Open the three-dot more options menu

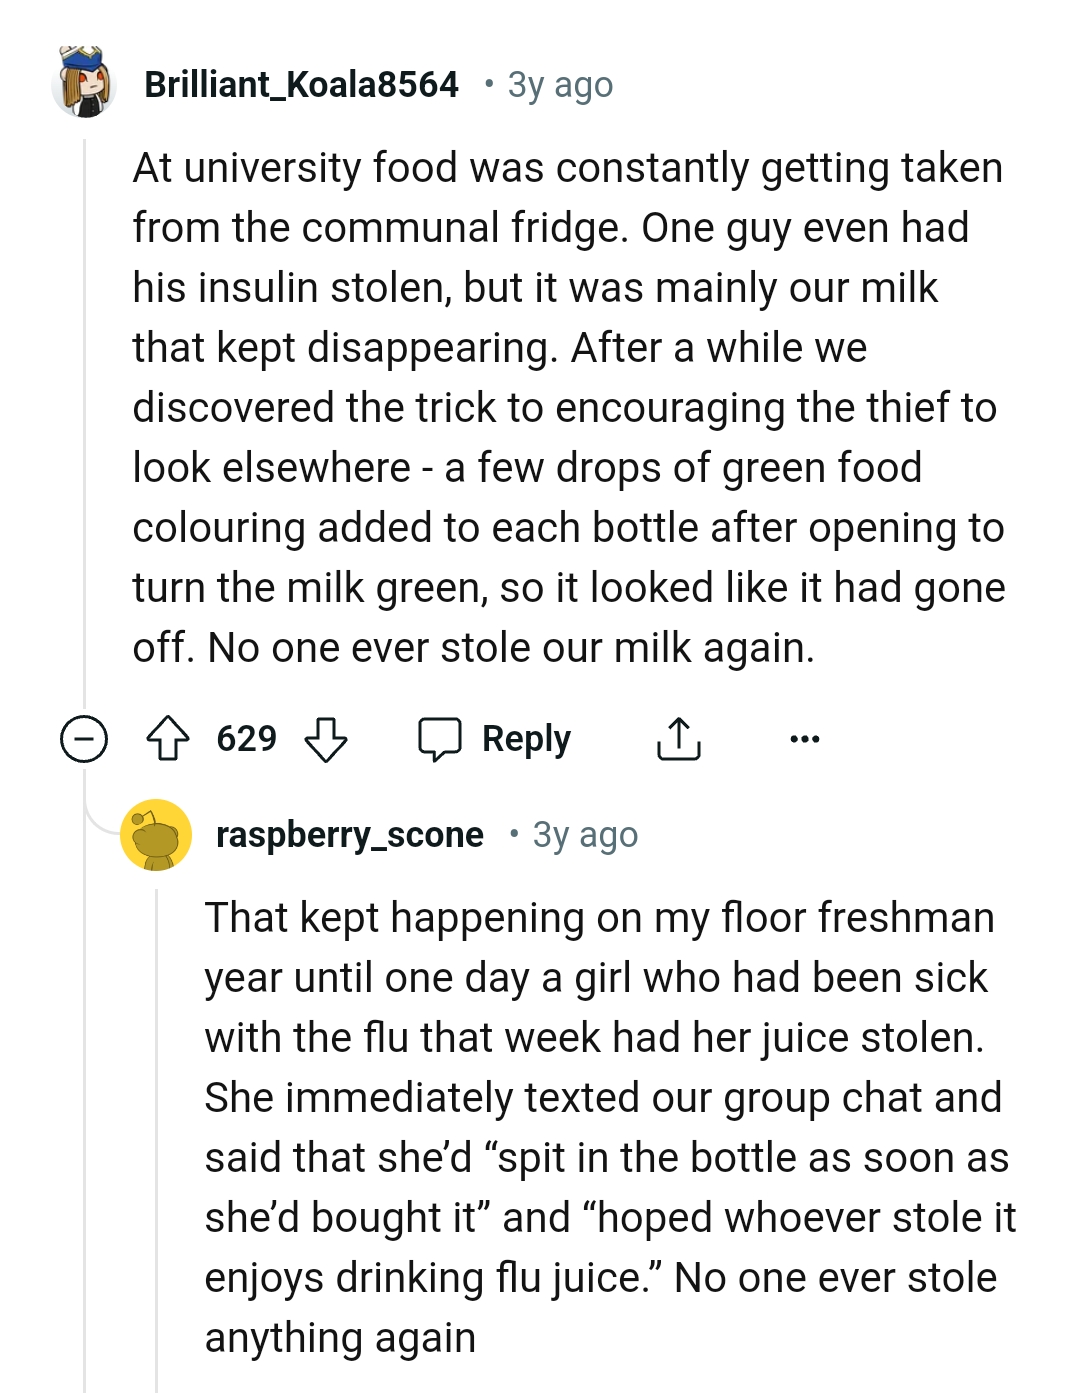(x=804, y=739)
